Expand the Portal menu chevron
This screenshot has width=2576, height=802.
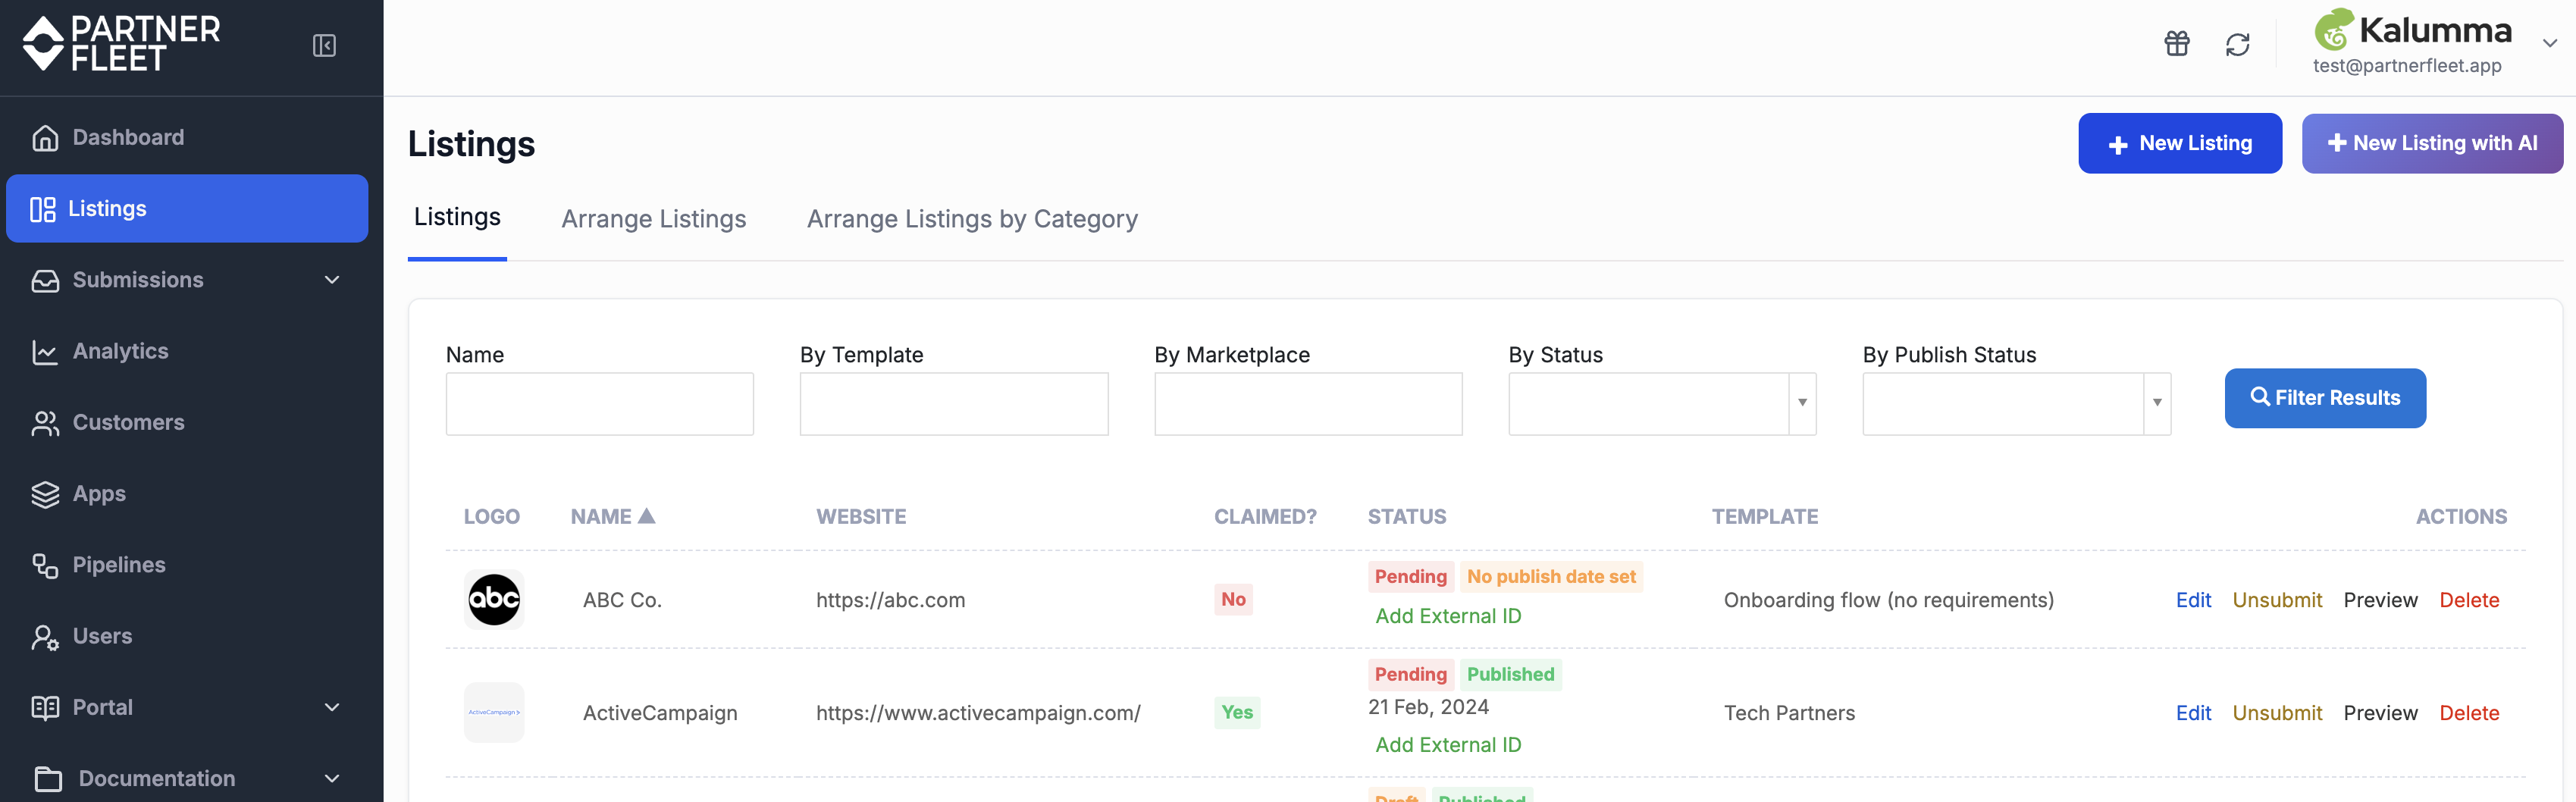(332, 707)
